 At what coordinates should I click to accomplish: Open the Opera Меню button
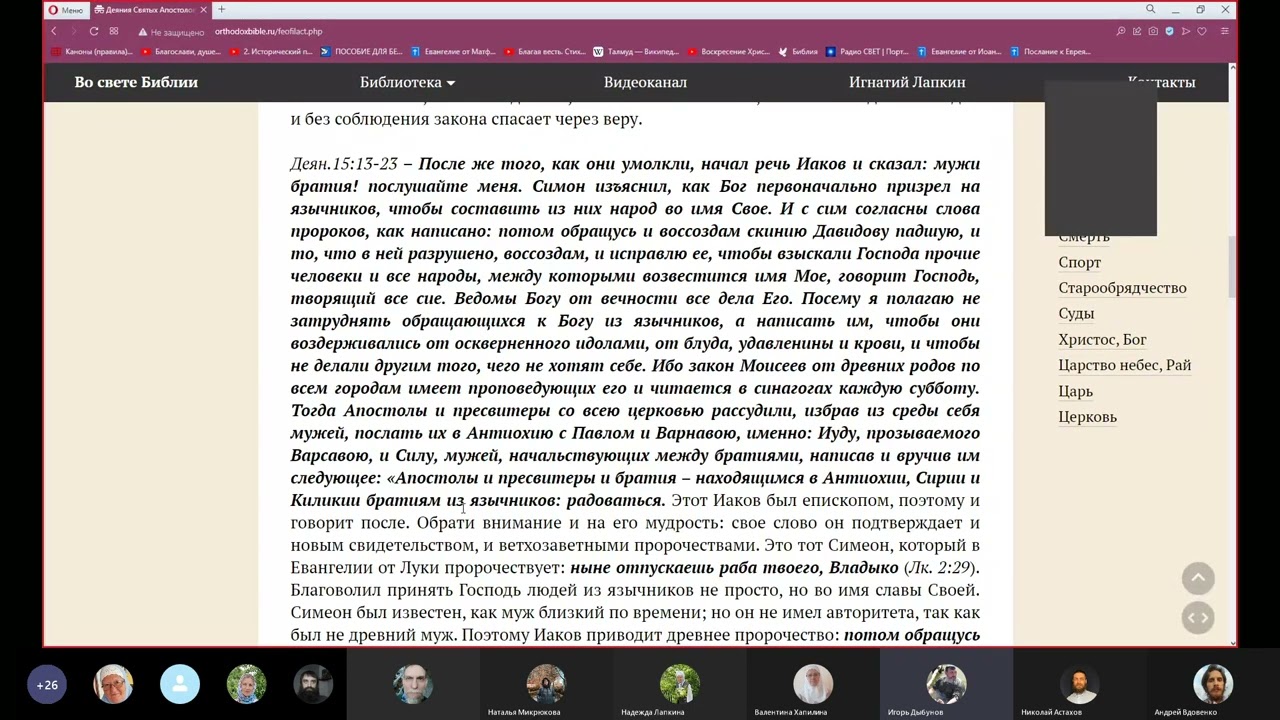[x=66, y=10]
